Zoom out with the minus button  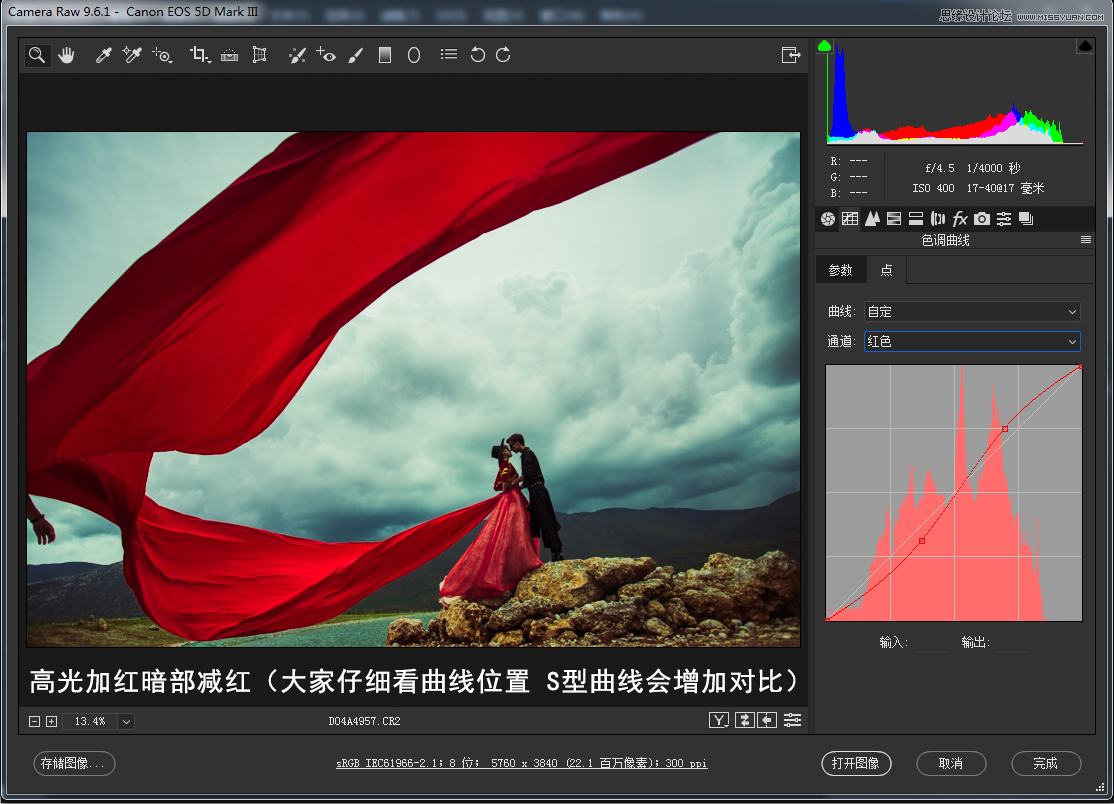(34, 722)
